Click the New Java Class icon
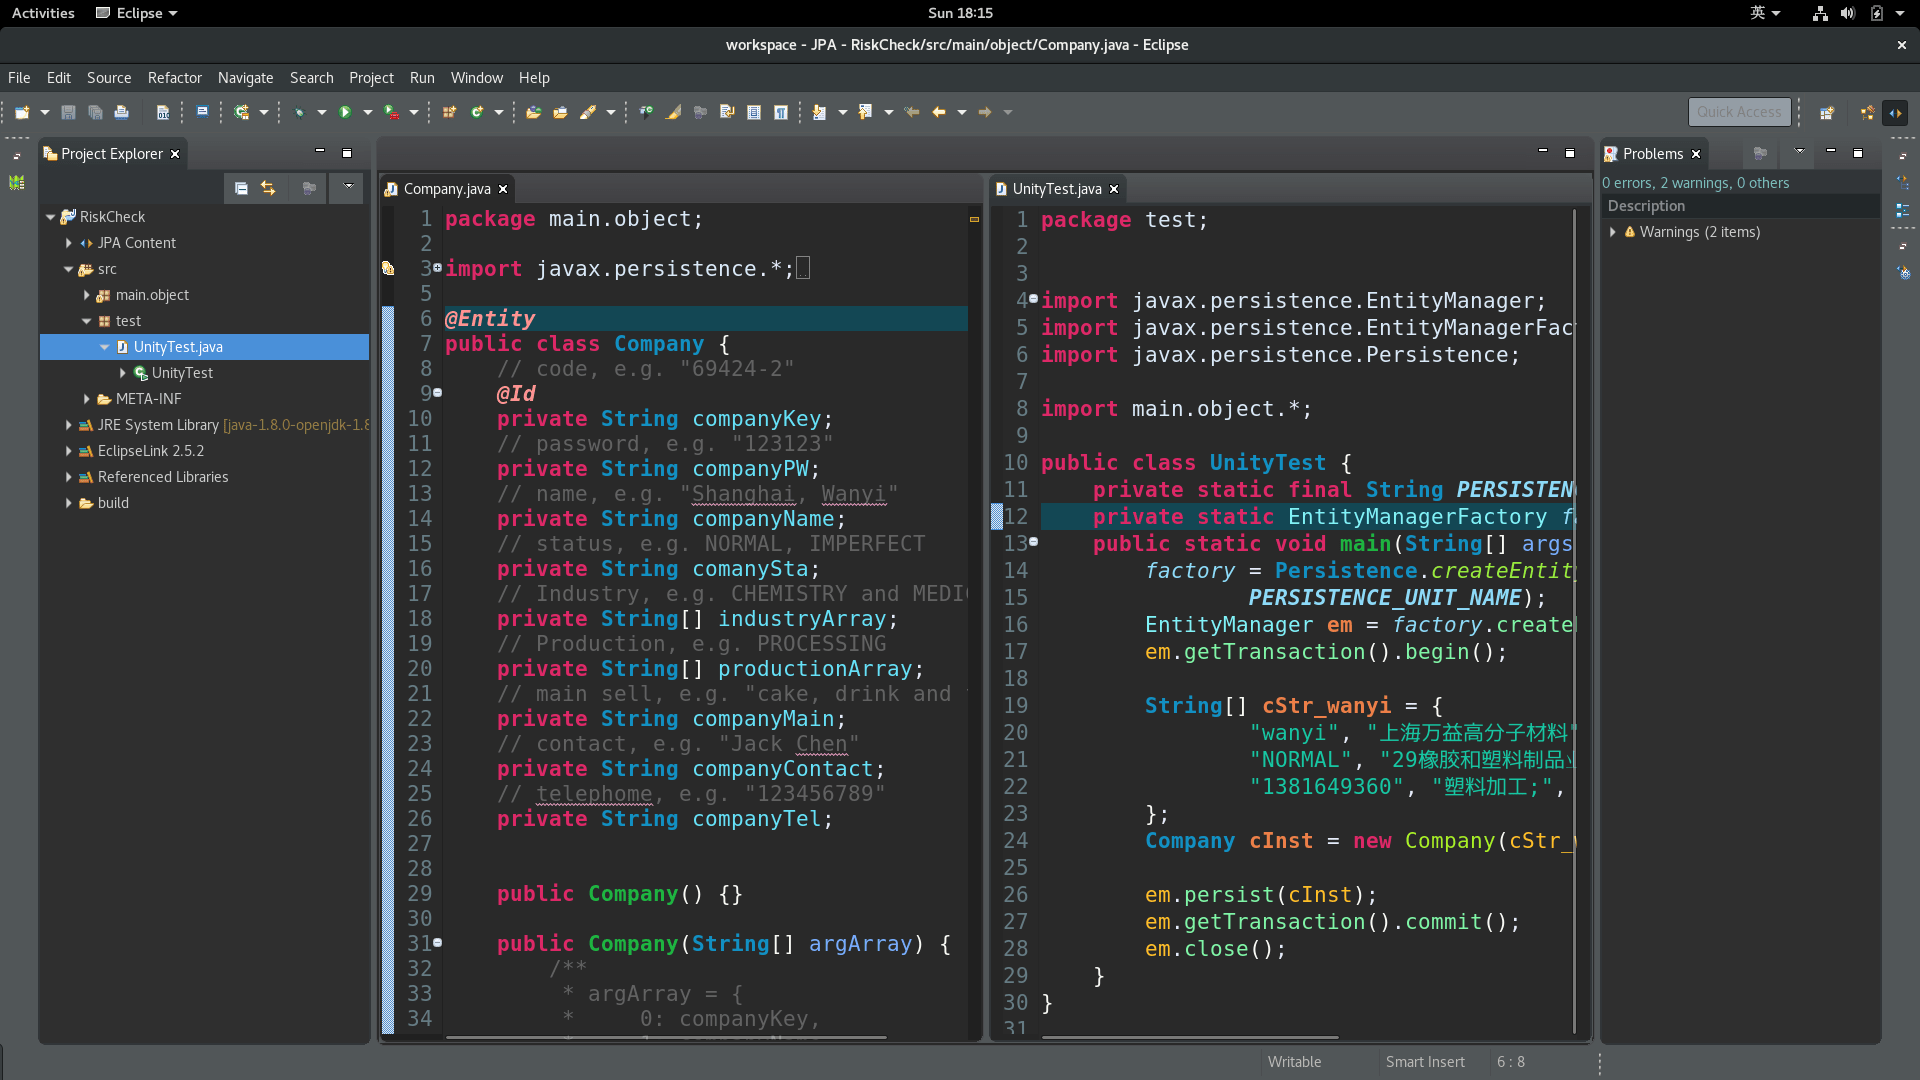1920x1080 pixels. 477,112
